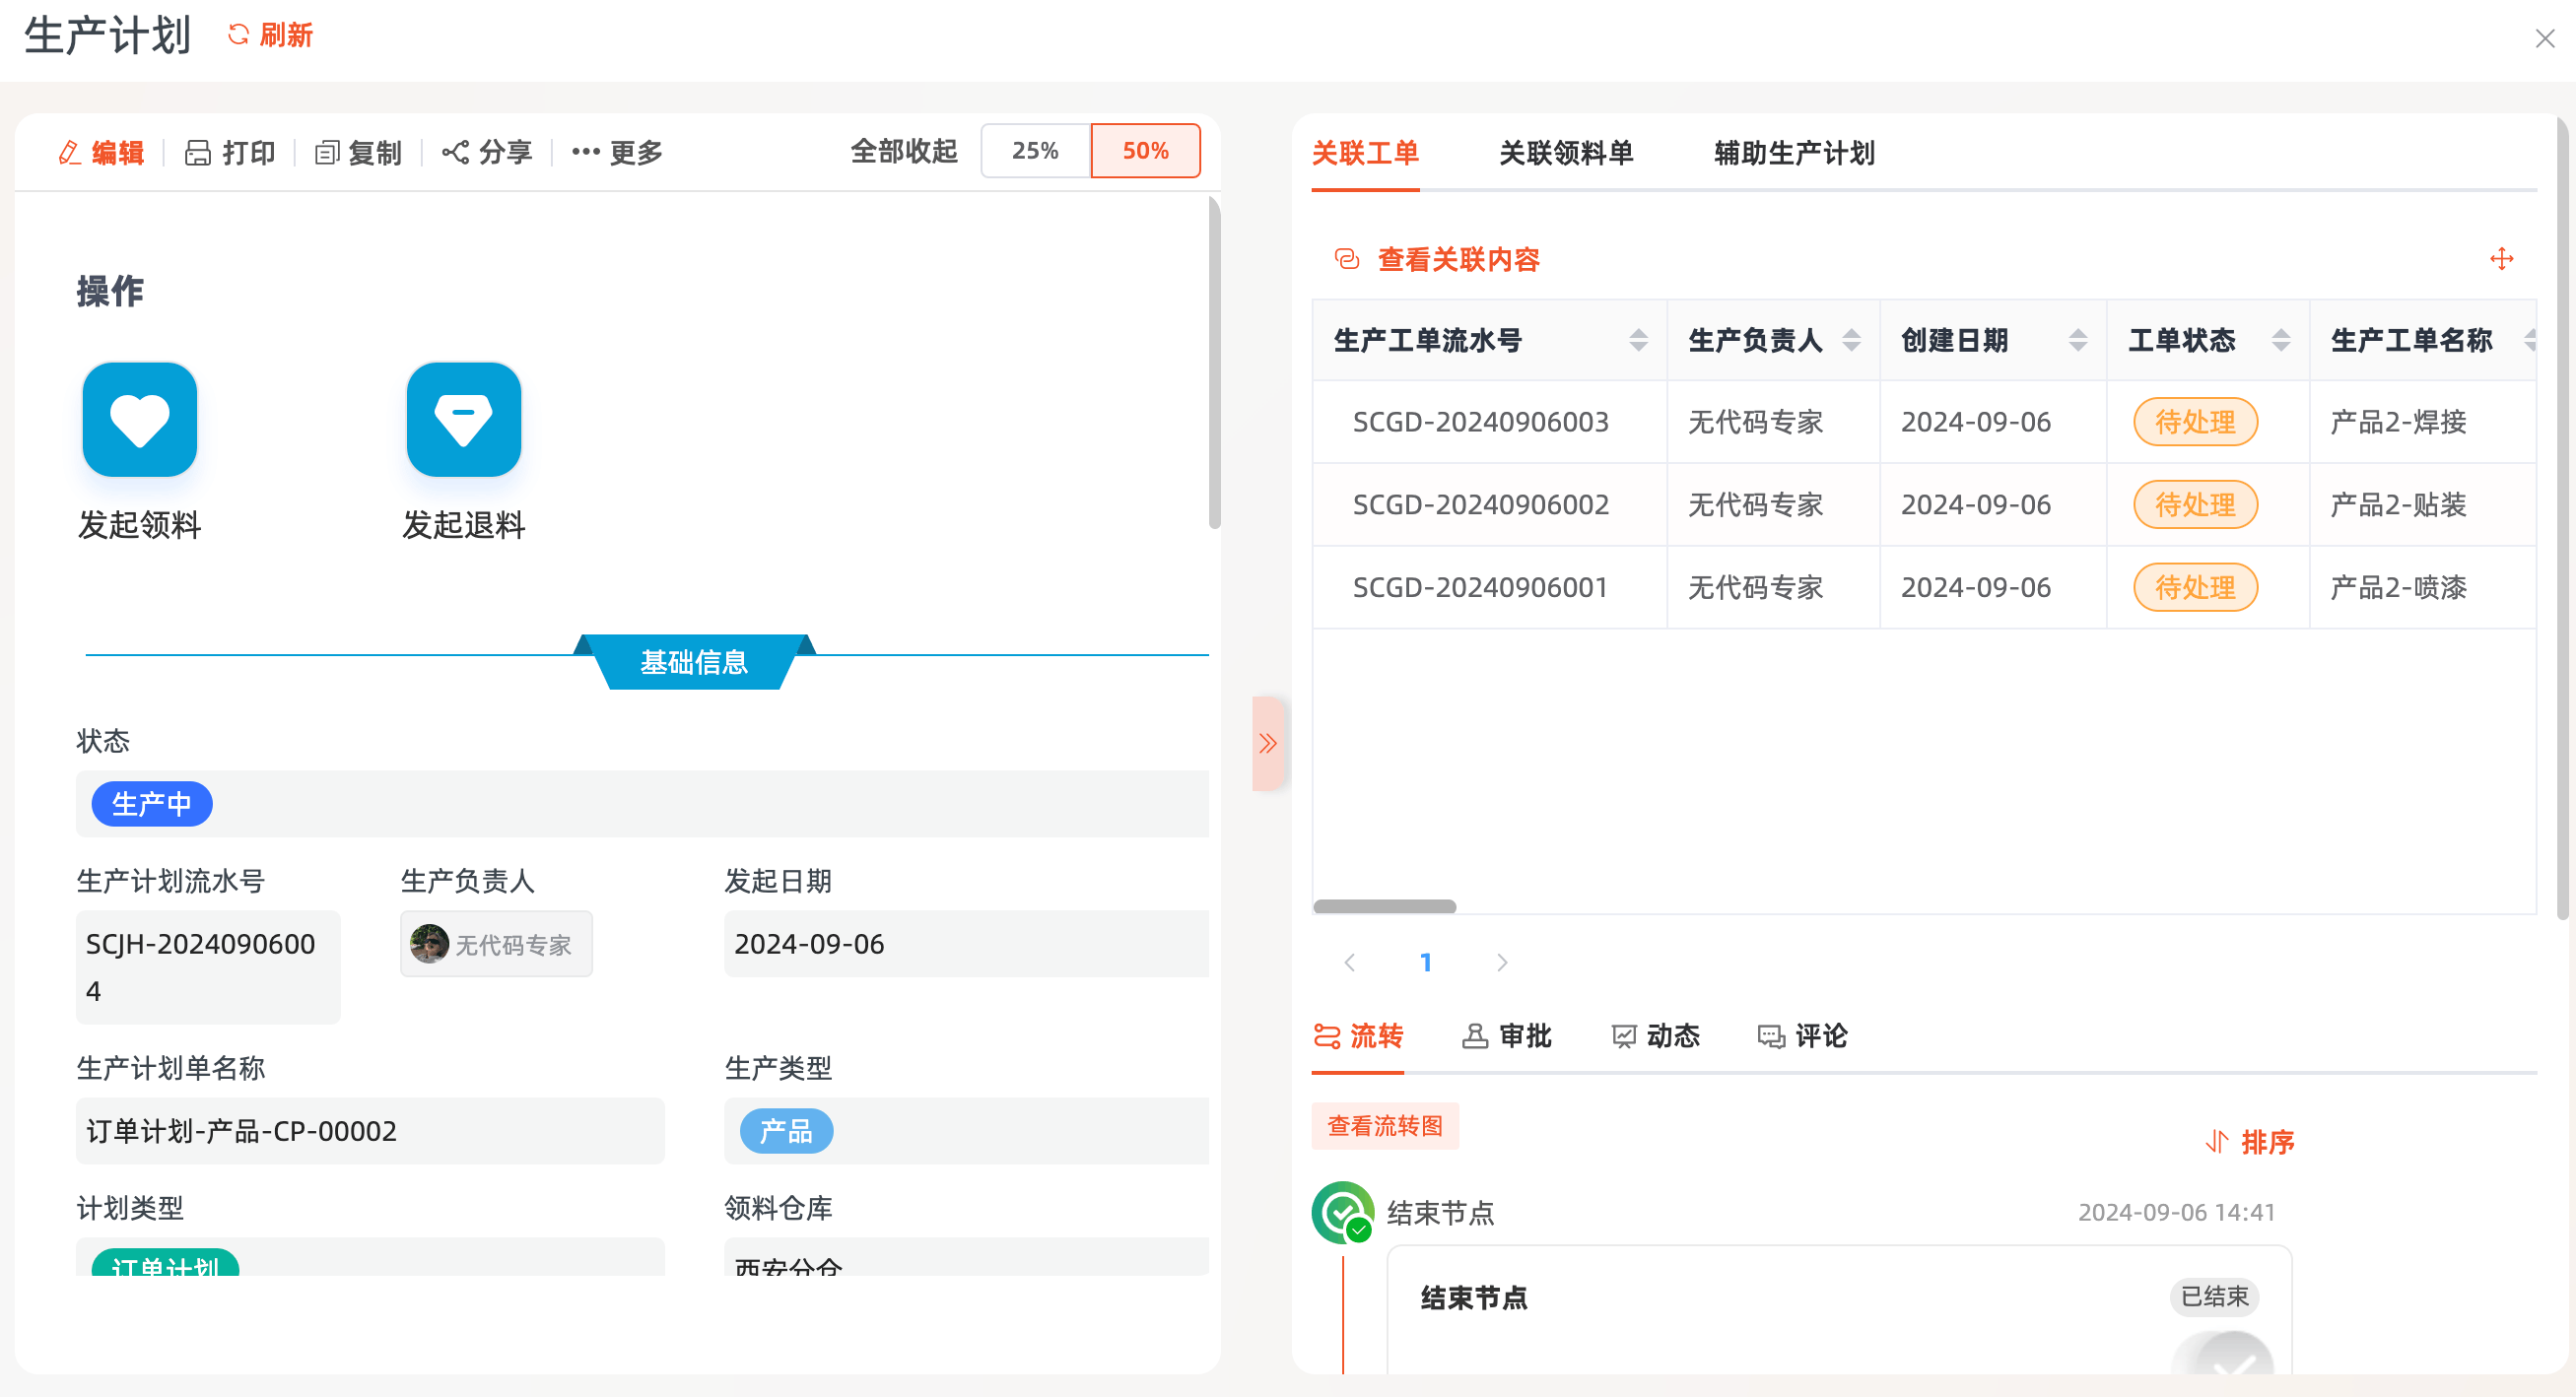Select the 25% width option
The height and width of the screenshot is (1397, 2576).
1034,151
